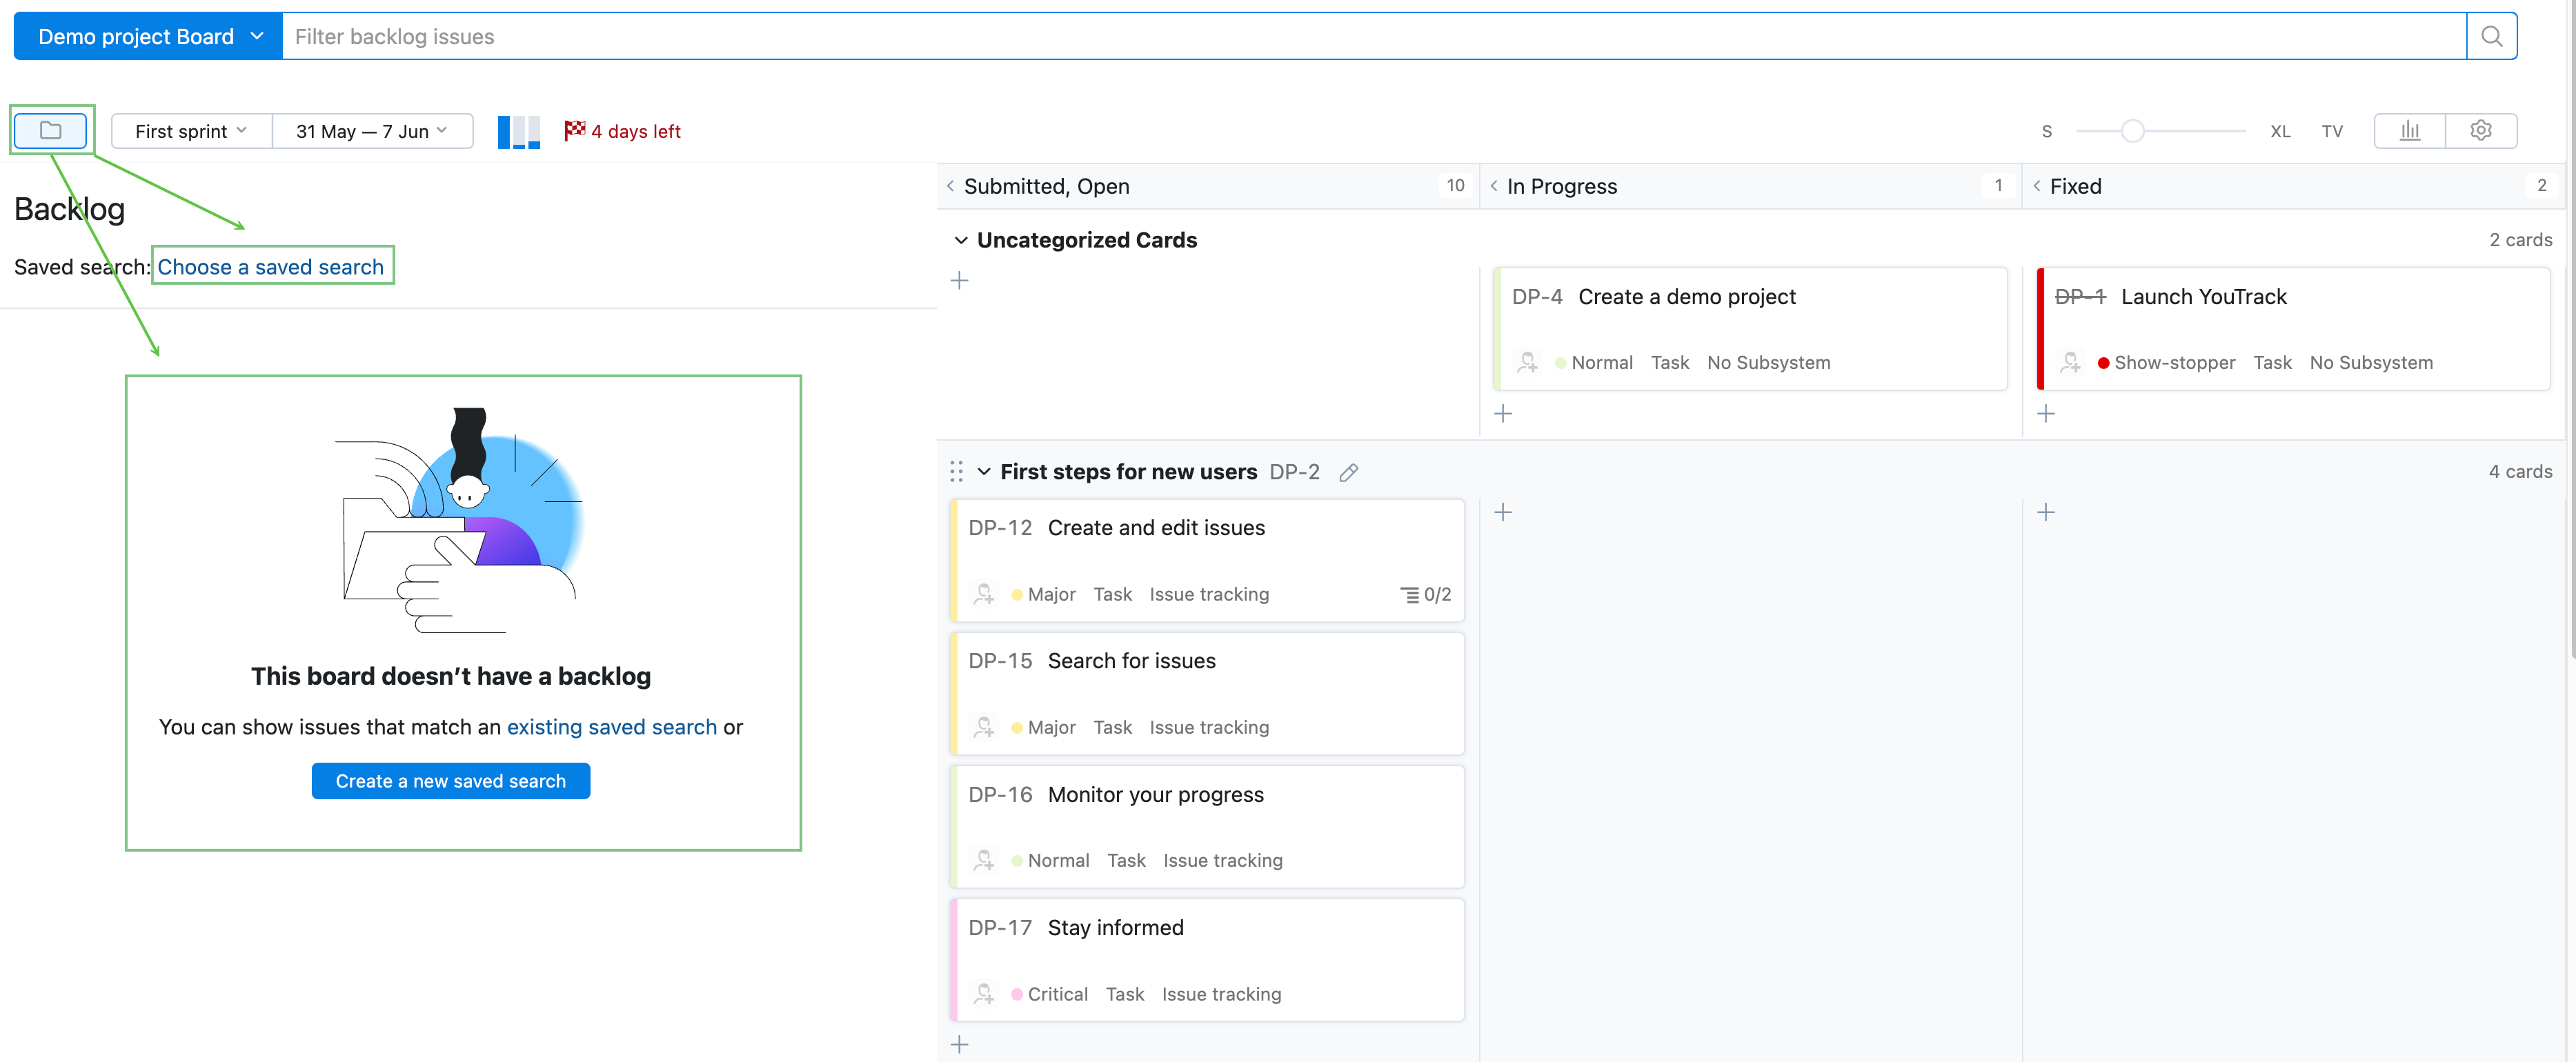Toggle the backlog folder panel button
The image size is (2576, 1062).
point(50,131)
